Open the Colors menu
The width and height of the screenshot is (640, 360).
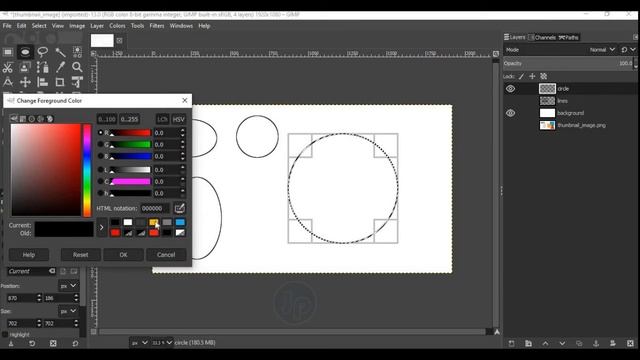(117, 26)
